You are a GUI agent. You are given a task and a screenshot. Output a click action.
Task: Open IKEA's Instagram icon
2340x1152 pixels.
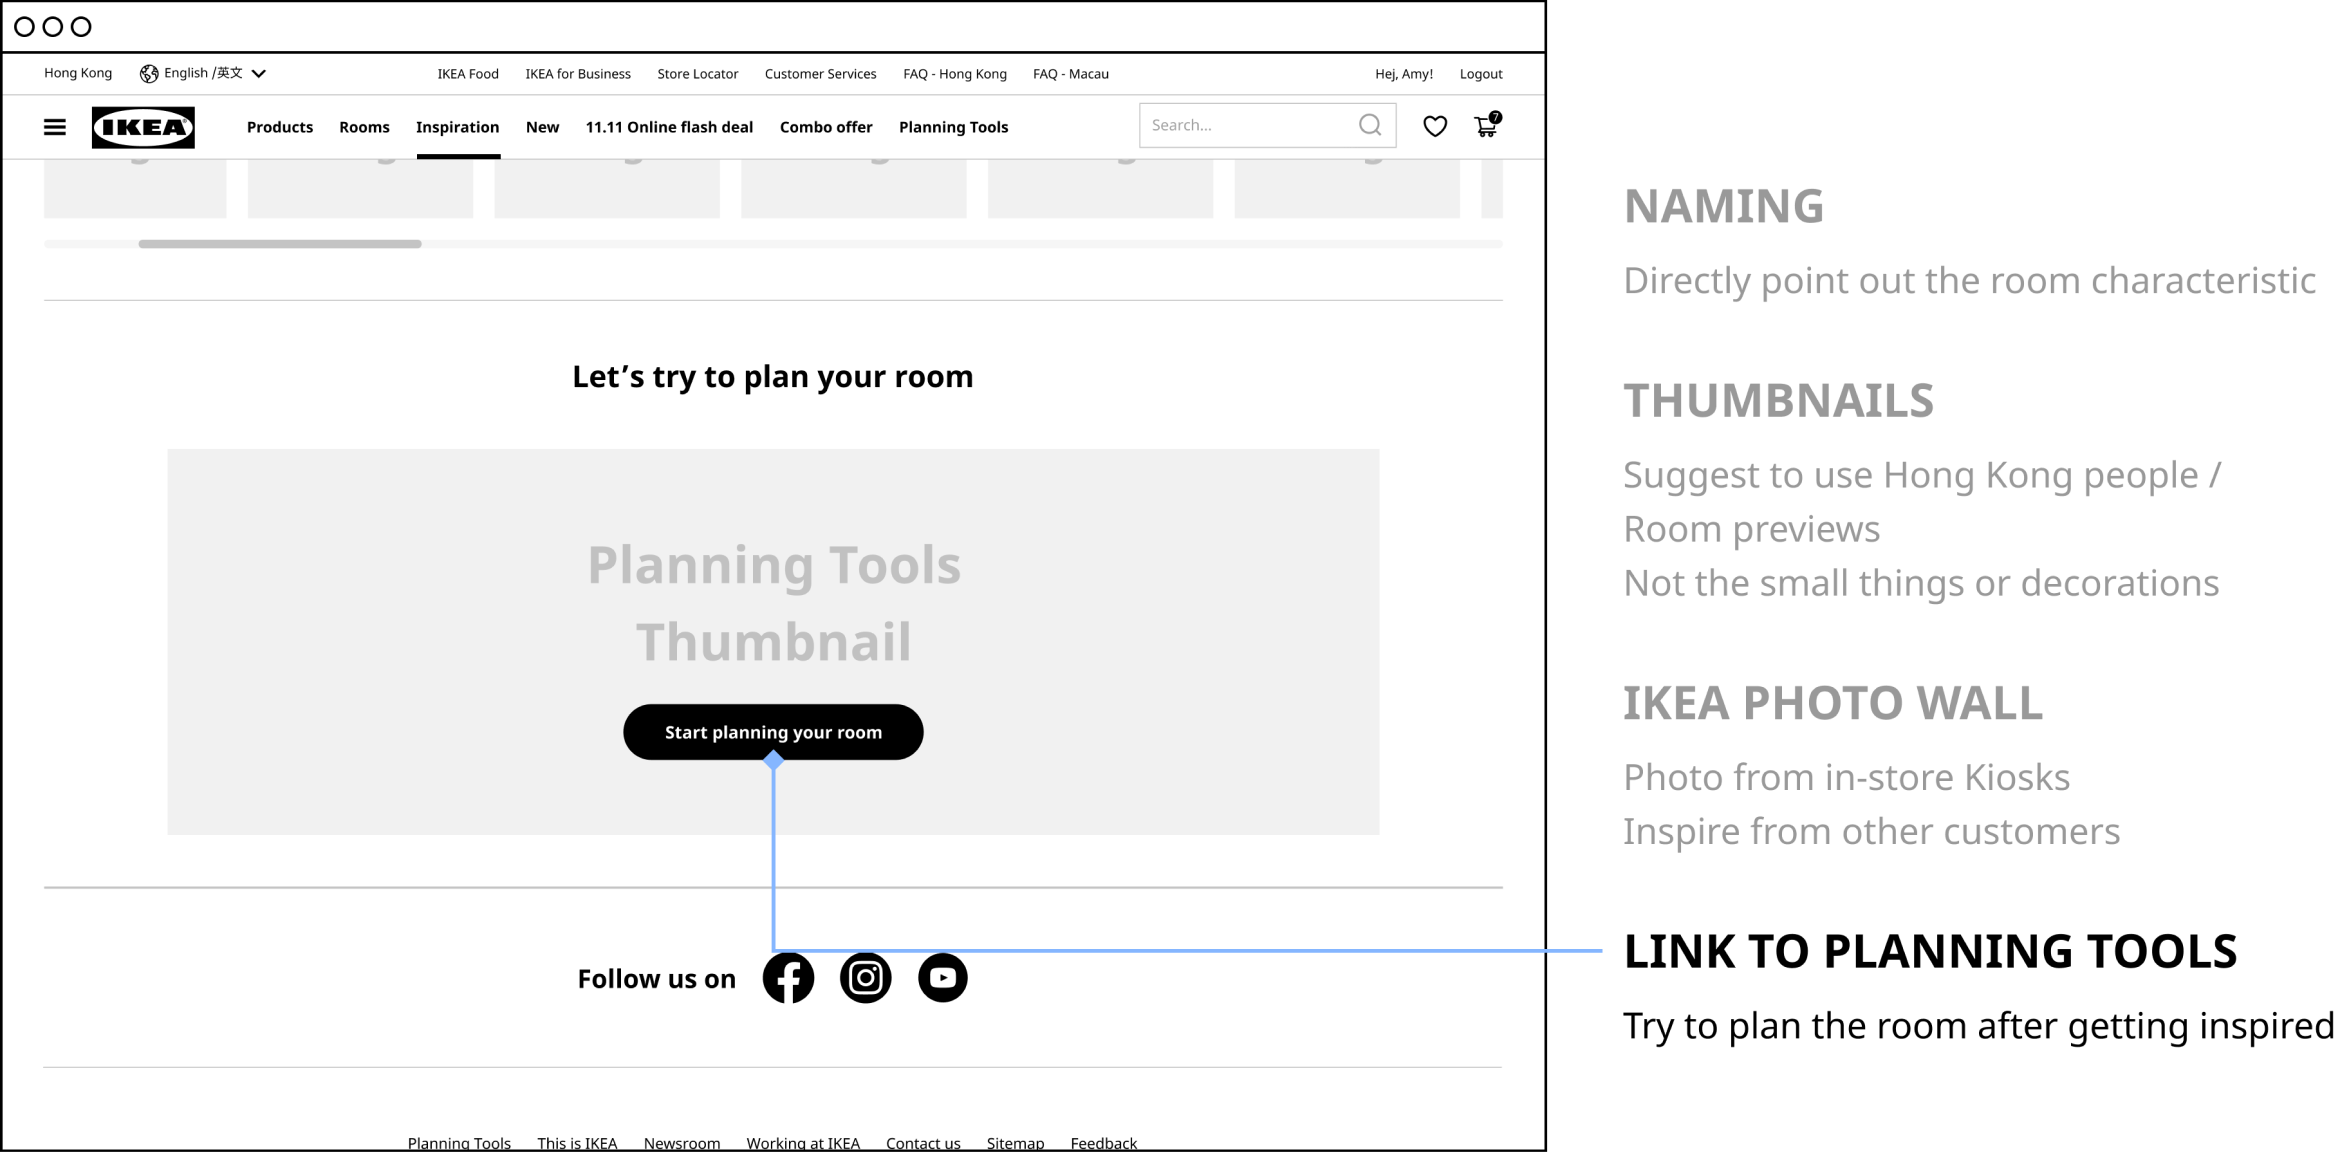(865, 978)
